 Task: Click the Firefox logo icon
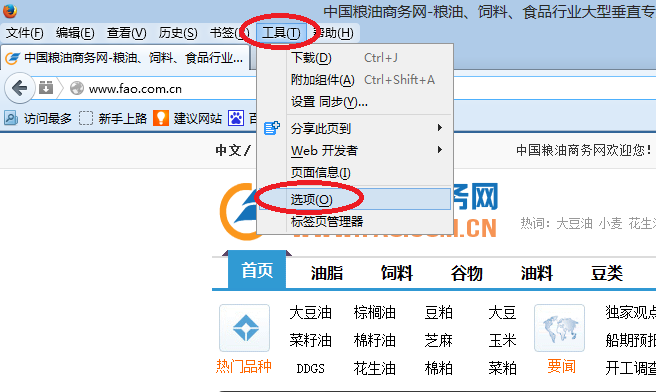(10, 10)
